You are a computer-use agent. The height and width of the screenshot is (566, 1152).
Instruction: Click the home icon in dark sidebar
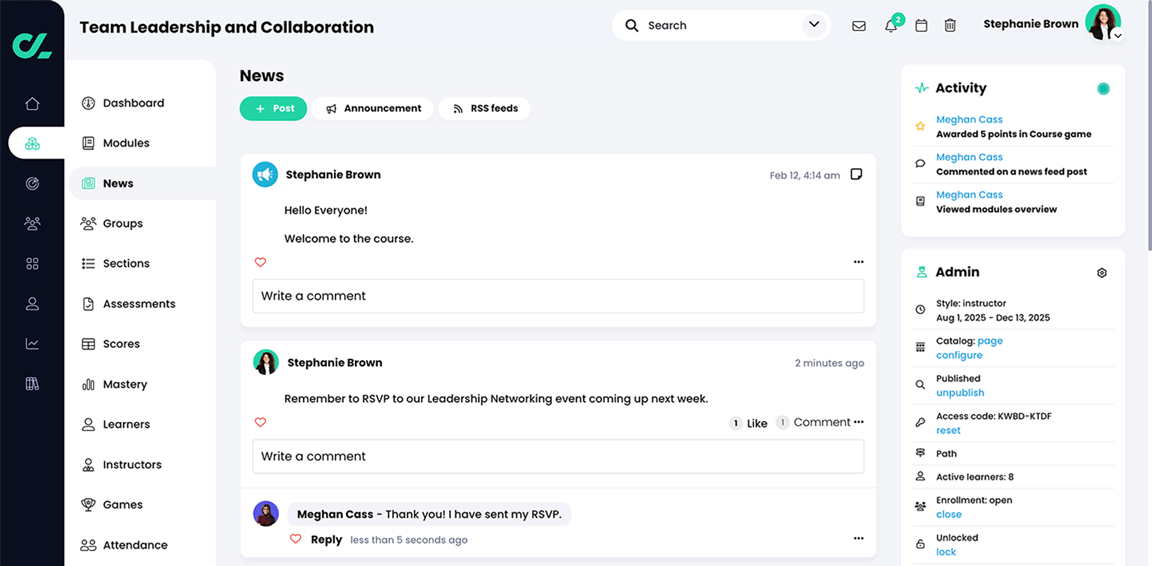(x=32, y=104)
